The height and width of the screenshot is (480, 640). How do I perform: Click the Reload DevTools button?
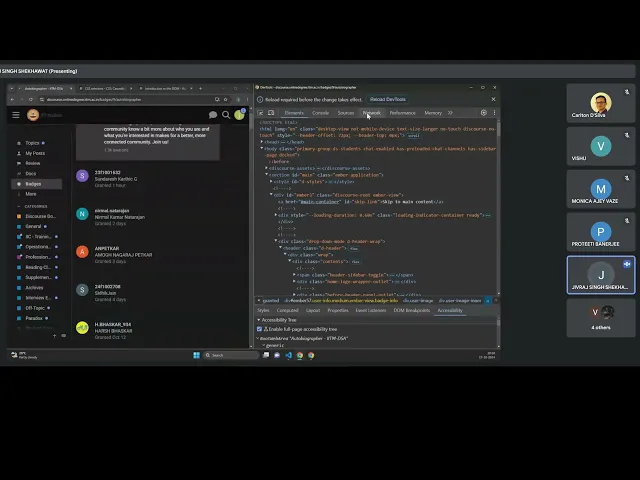pos(388,99)
